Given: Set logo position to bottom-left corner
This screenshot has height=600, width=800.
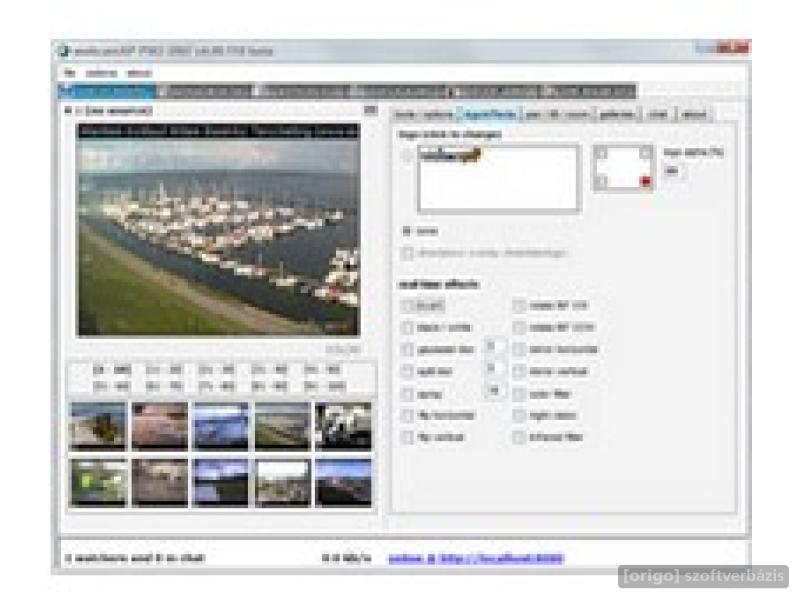Looking at the screenshot, I should click(602, 181).
